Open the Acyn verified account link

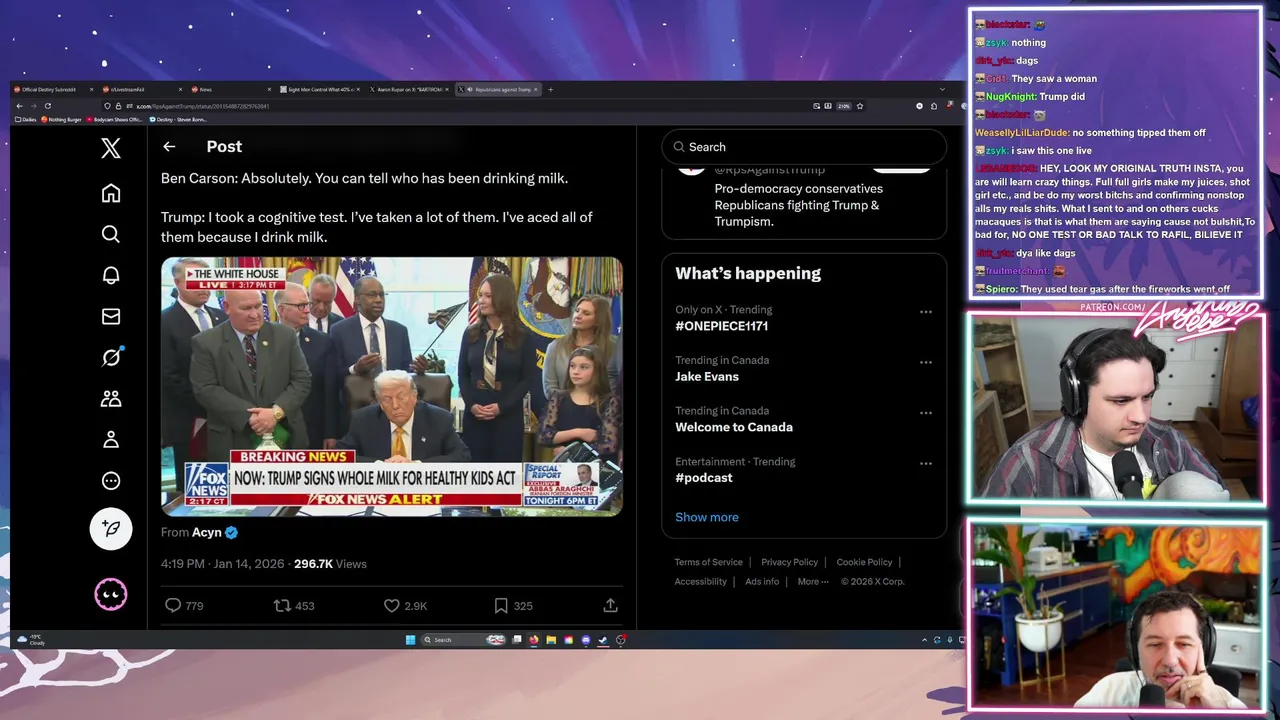[214, 532]
